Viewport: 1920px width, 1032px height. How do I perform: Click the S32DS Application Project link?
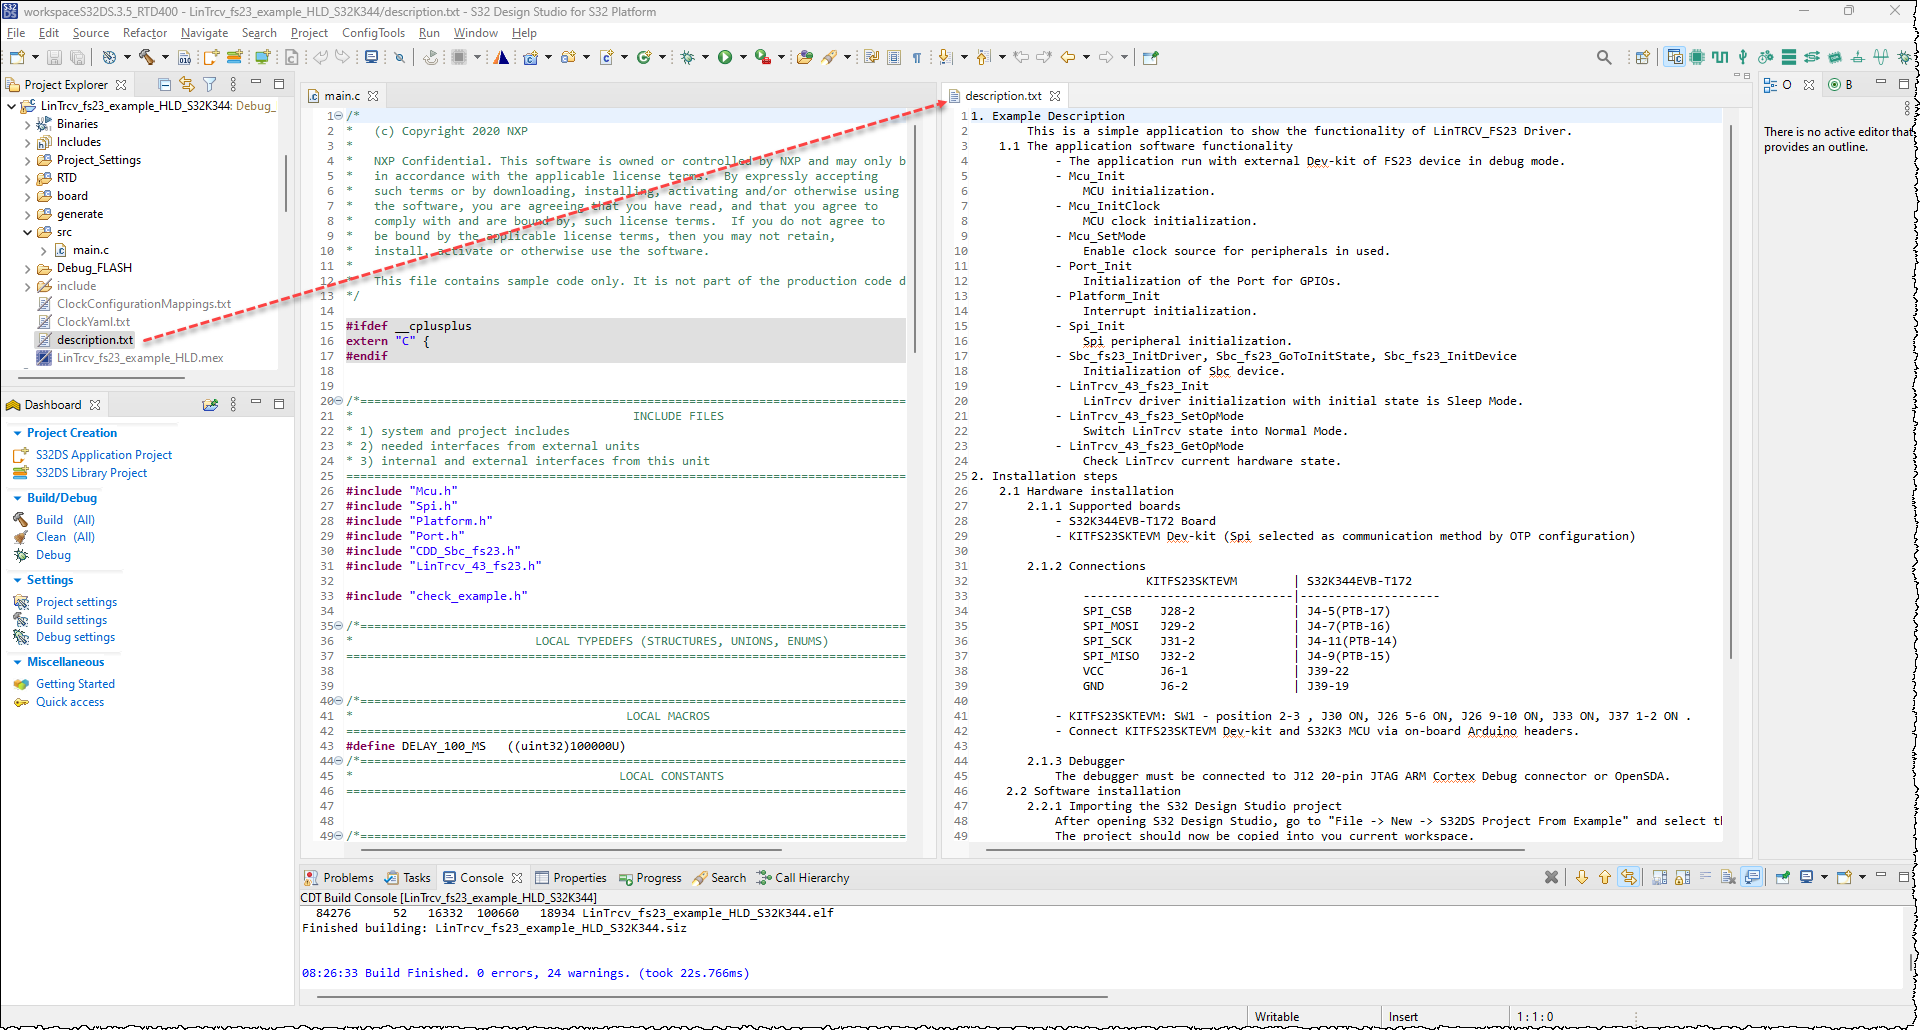[104, 455]
